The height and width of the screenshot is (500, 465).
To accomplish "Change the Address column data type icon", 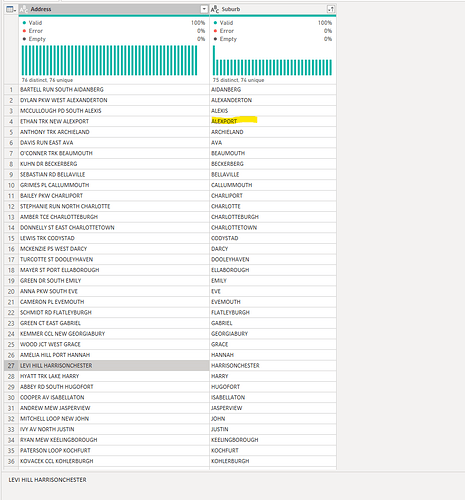I will (x=24, y=9).
